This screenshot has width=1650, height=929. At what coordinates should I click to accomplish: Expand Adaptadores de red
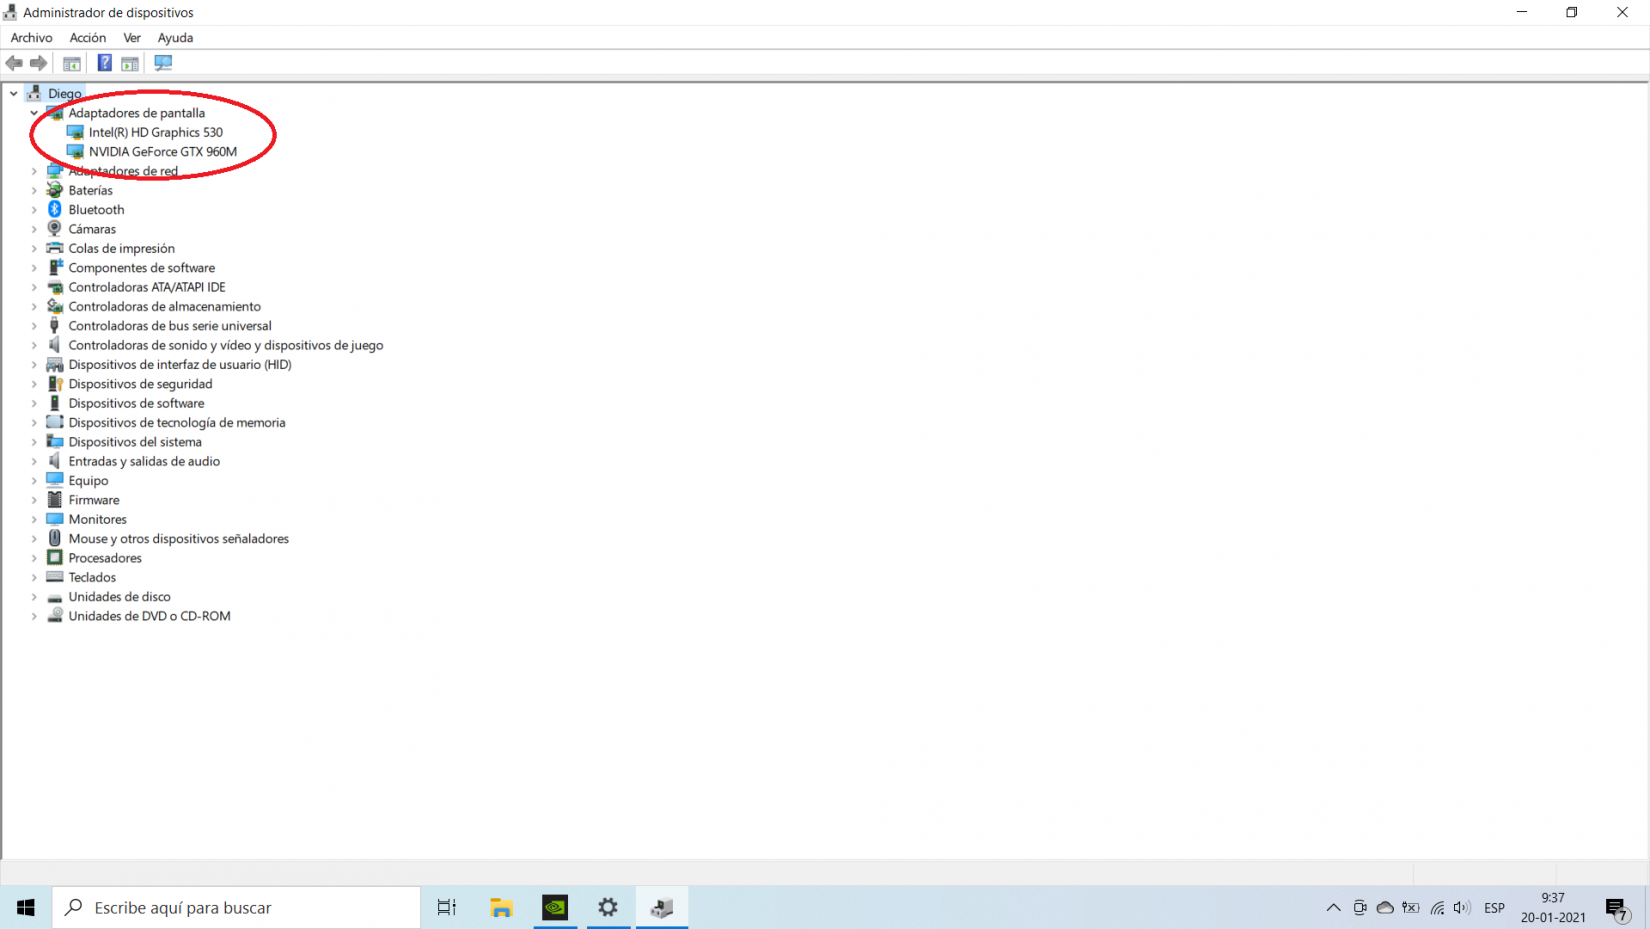[34, 171]
